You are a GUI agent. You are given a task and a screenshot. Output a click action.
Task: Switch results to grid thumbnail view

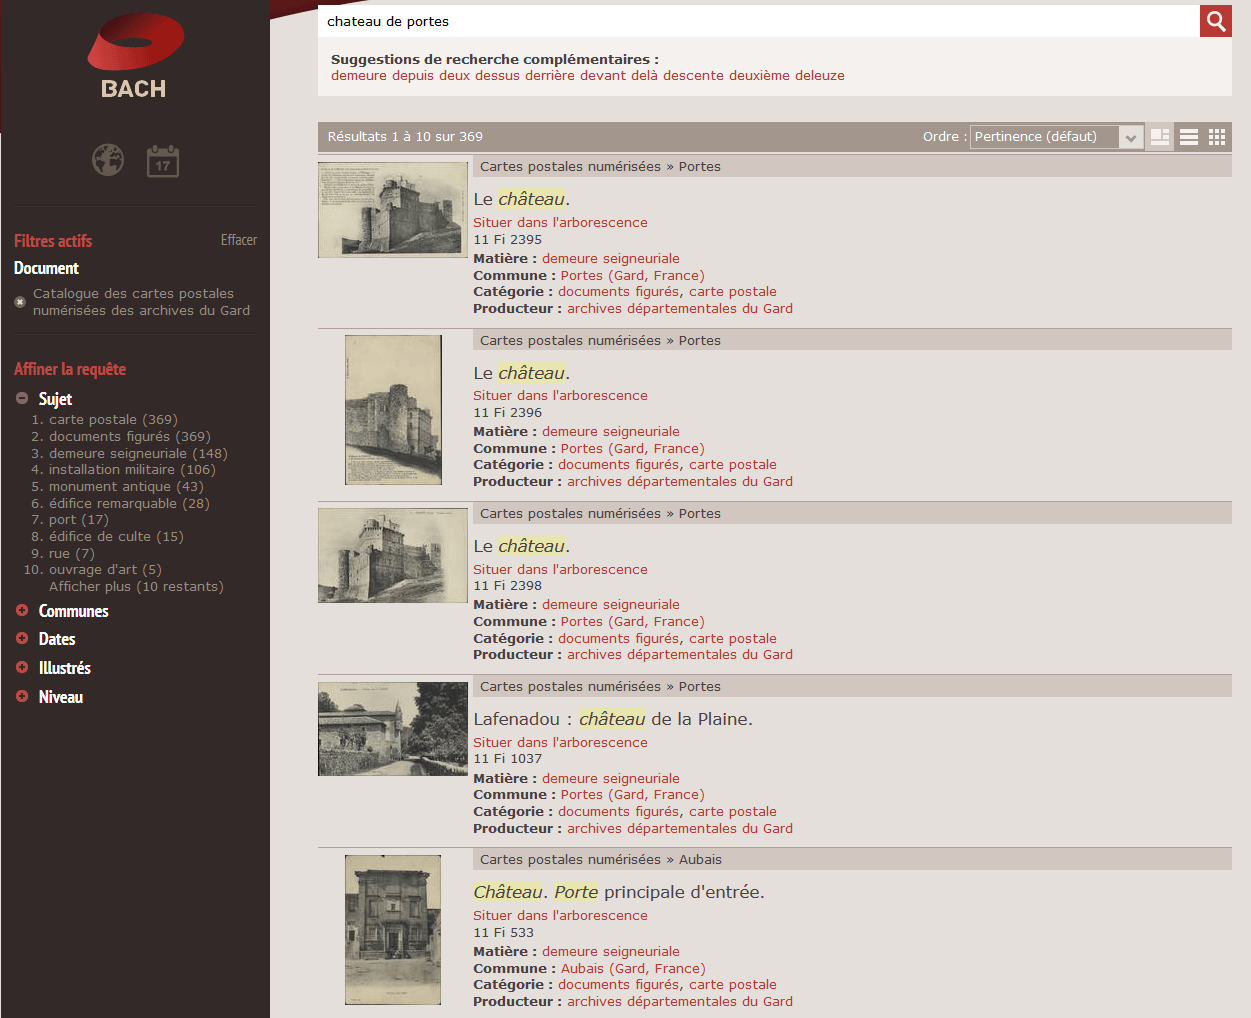click(x=1217, y=137)
